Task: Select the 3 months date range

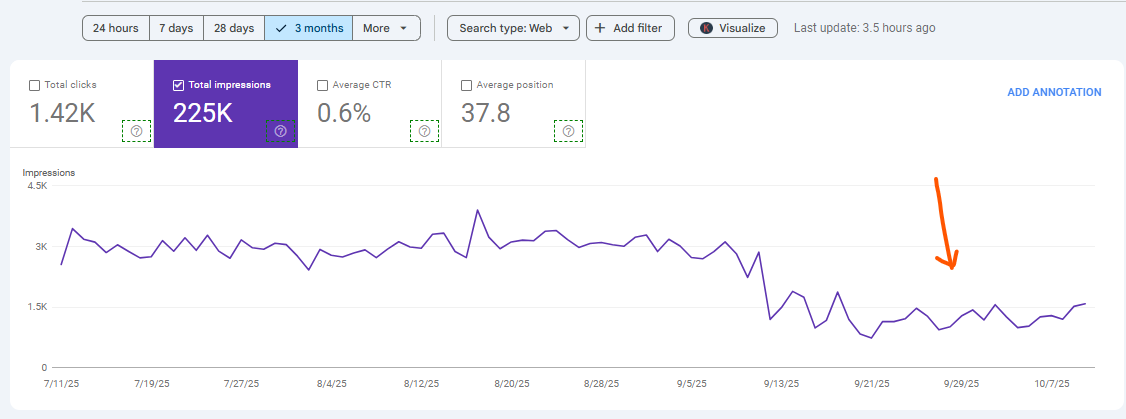Action: [x=309, y=28]
